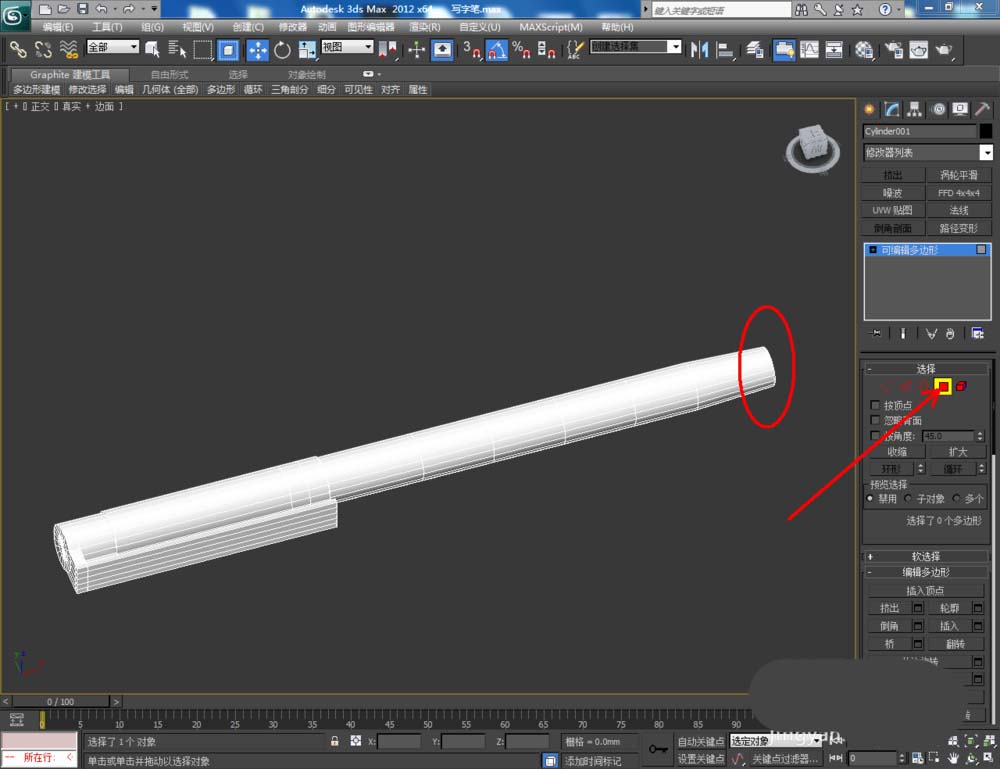The image size is (1000, 769).
Task: Click Configure Modifier Sets icon
Action: [977, 333]
